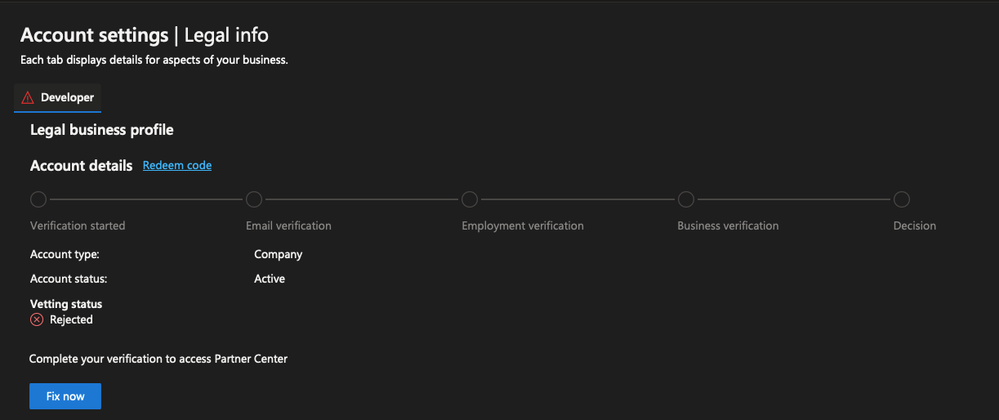
Task: Click the Active account status value
Action: click(269, 279)
